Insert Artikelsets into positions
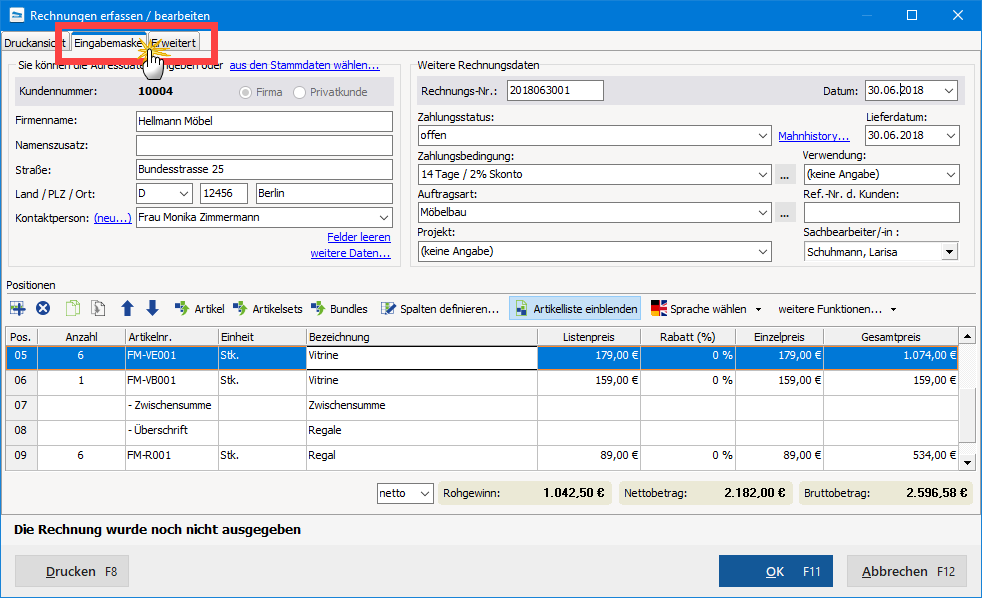982x598 pixels. coord(267,309)
